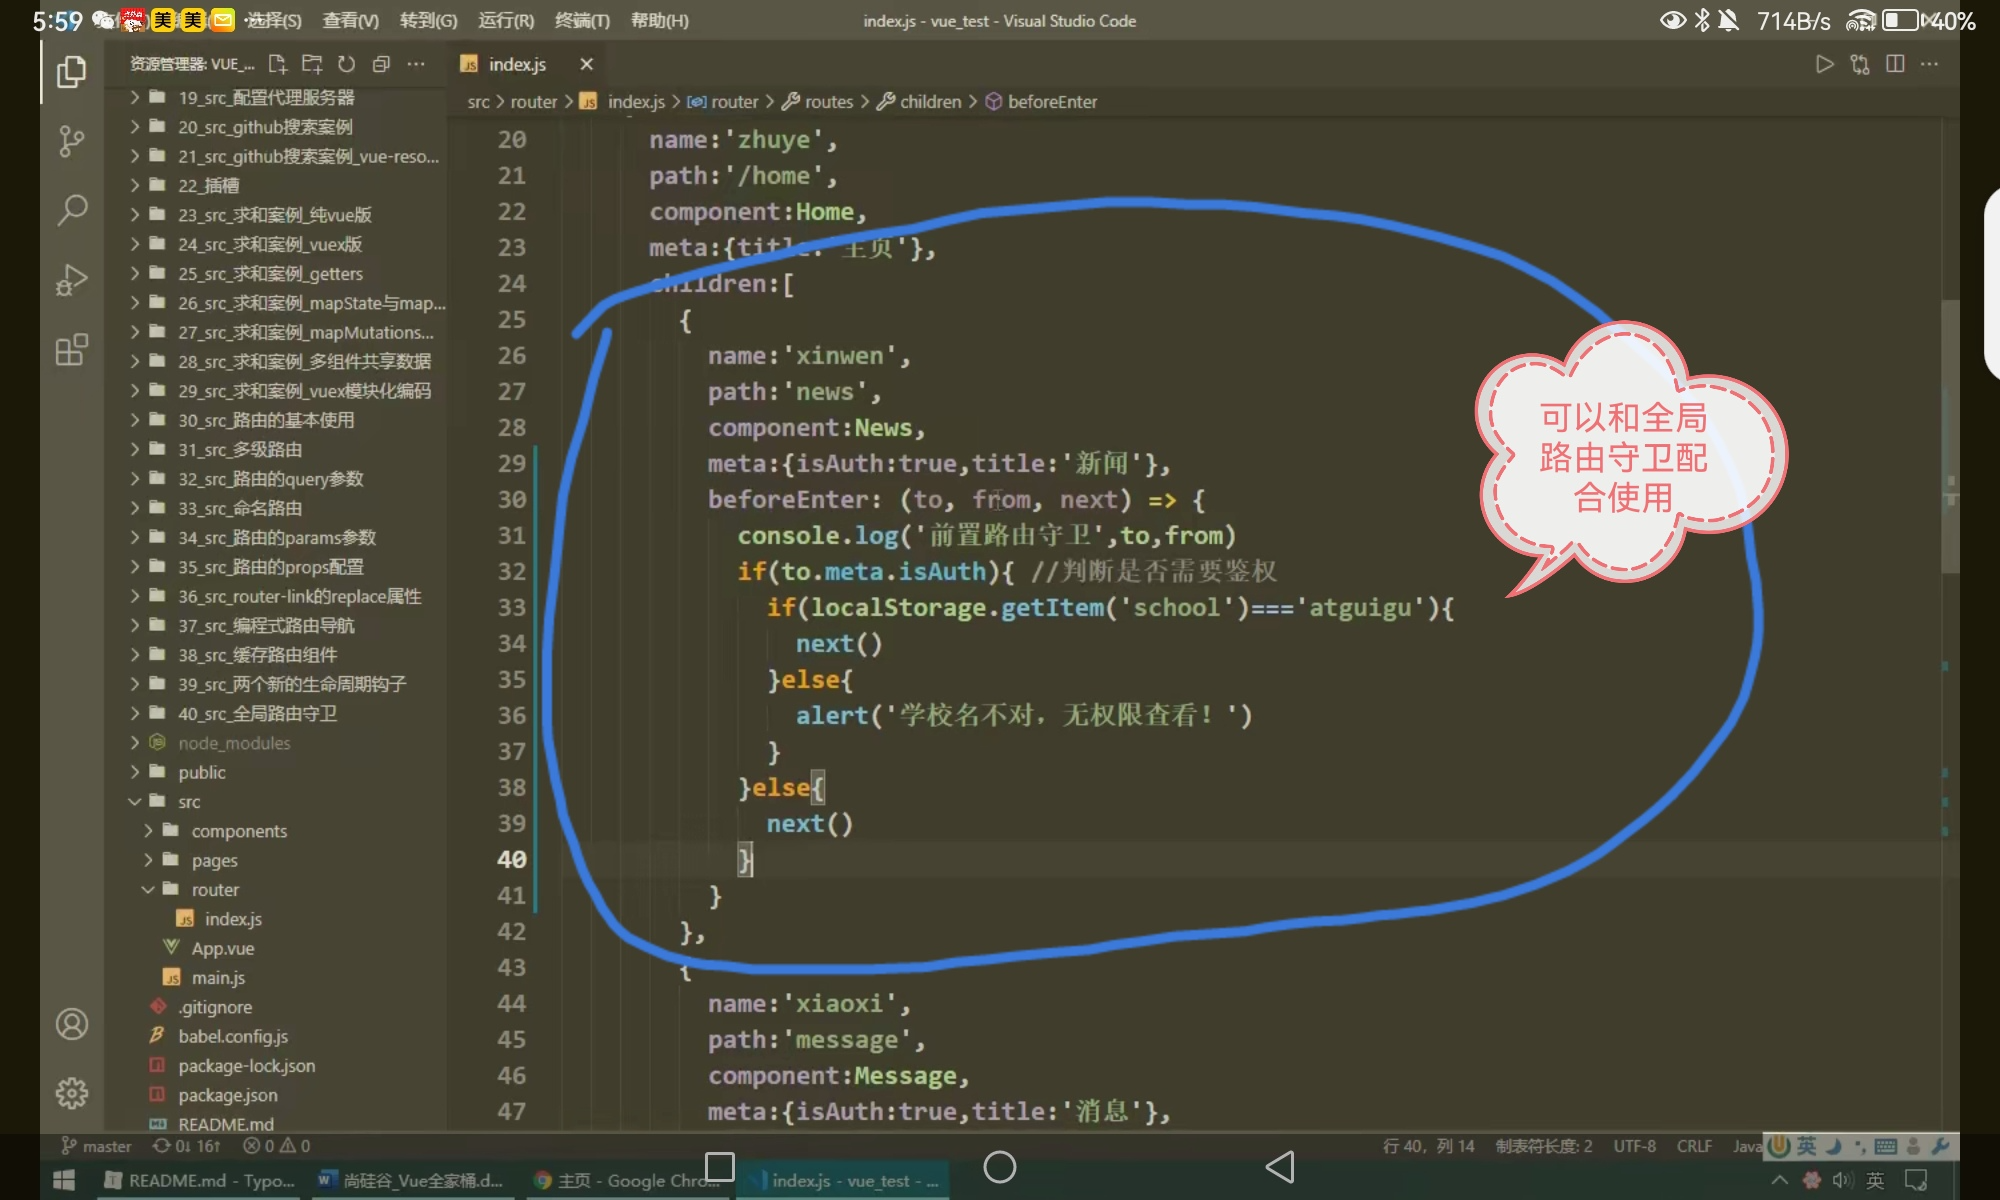This screenshot has width=2000, height=1200.
Task: Open the Explorer view in activity bar
Action: (x=71, y=72)
